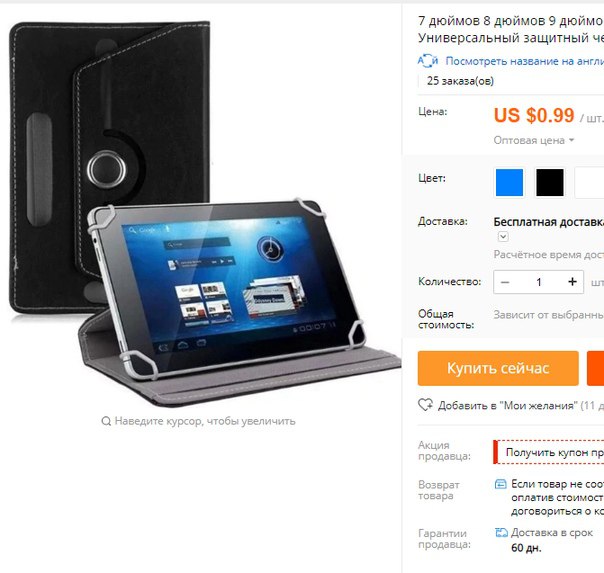Increase quantity with the plus button
Image resolution: width=604 pixels, height=573 pixels.
[x=572, y=282]
